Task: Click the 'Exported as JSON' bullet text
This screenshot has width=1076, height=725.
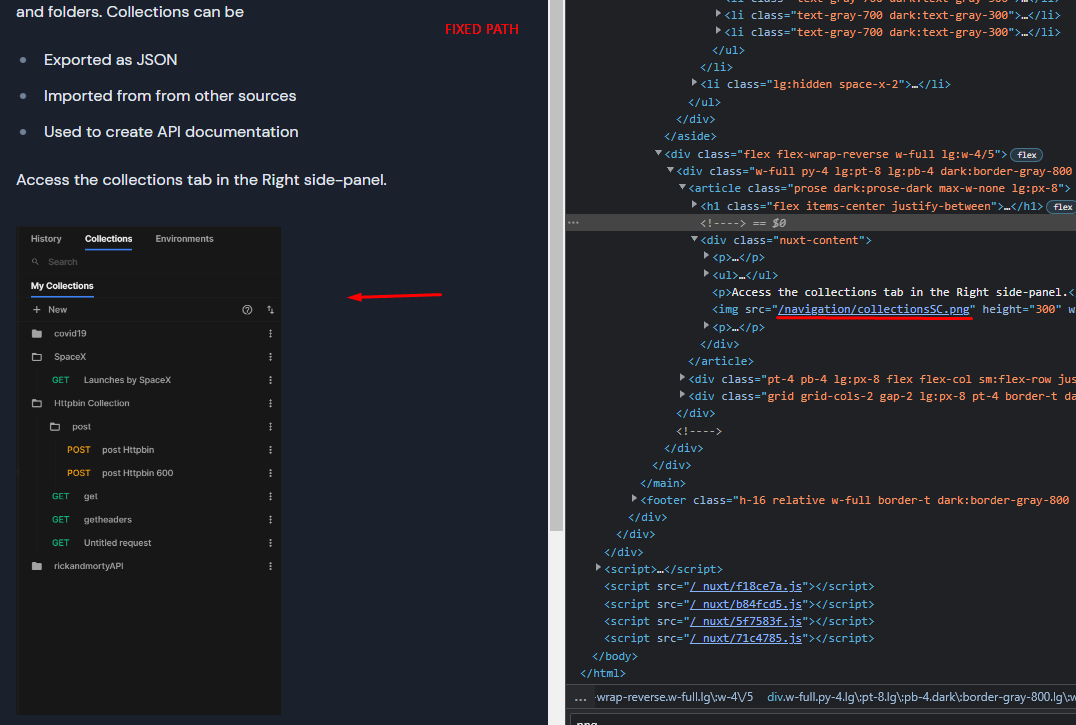Action: tap(110, 60)
